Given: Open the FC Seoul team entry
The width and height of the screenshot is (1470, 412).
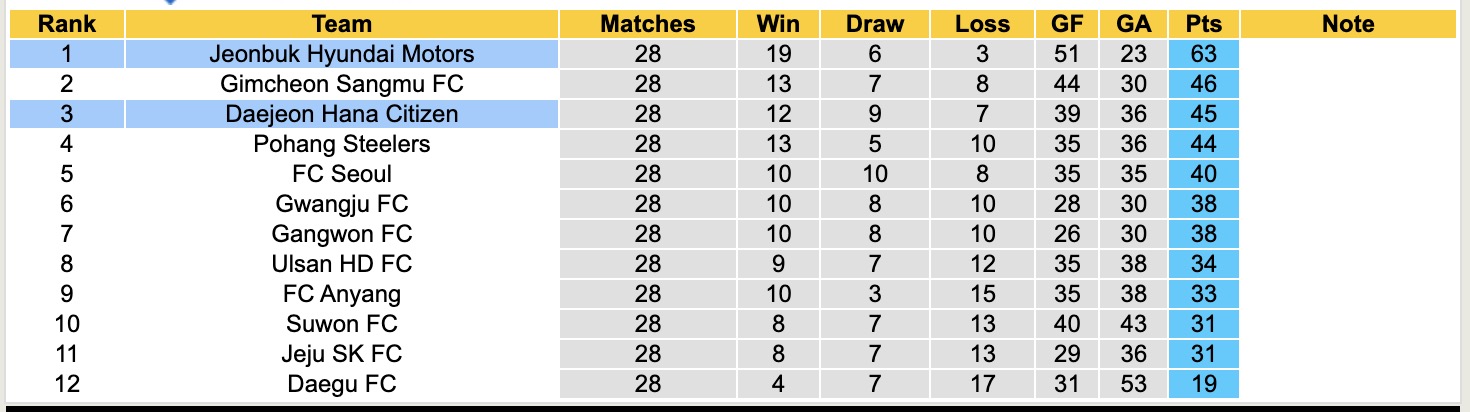Looking at the screenshot, I should pyautogui.click(x=342, y=174).
